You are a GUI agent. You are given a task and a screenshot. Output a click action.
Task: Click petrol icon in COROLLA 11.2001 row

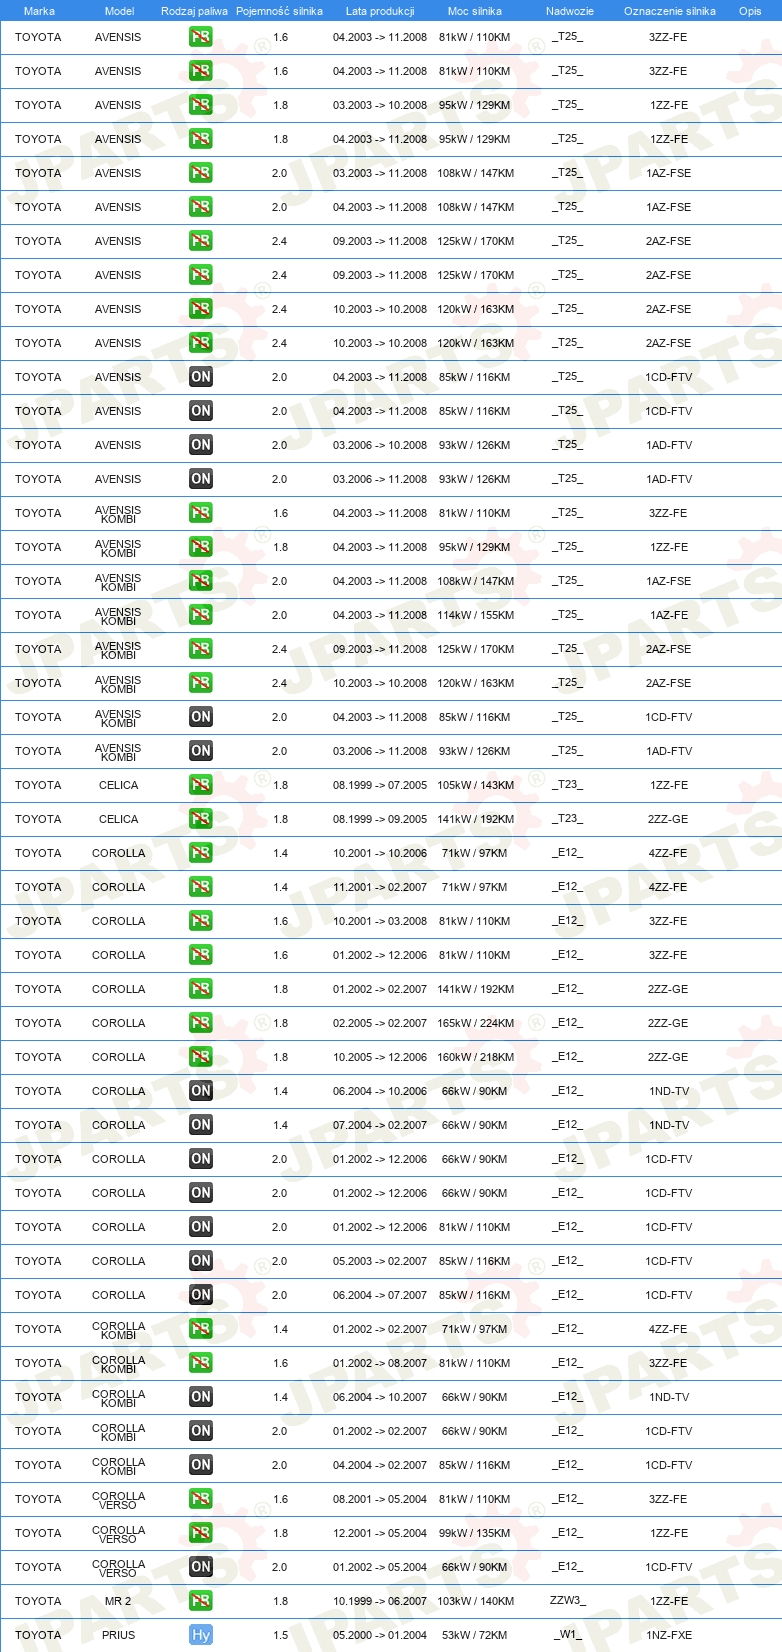(201, 887)
